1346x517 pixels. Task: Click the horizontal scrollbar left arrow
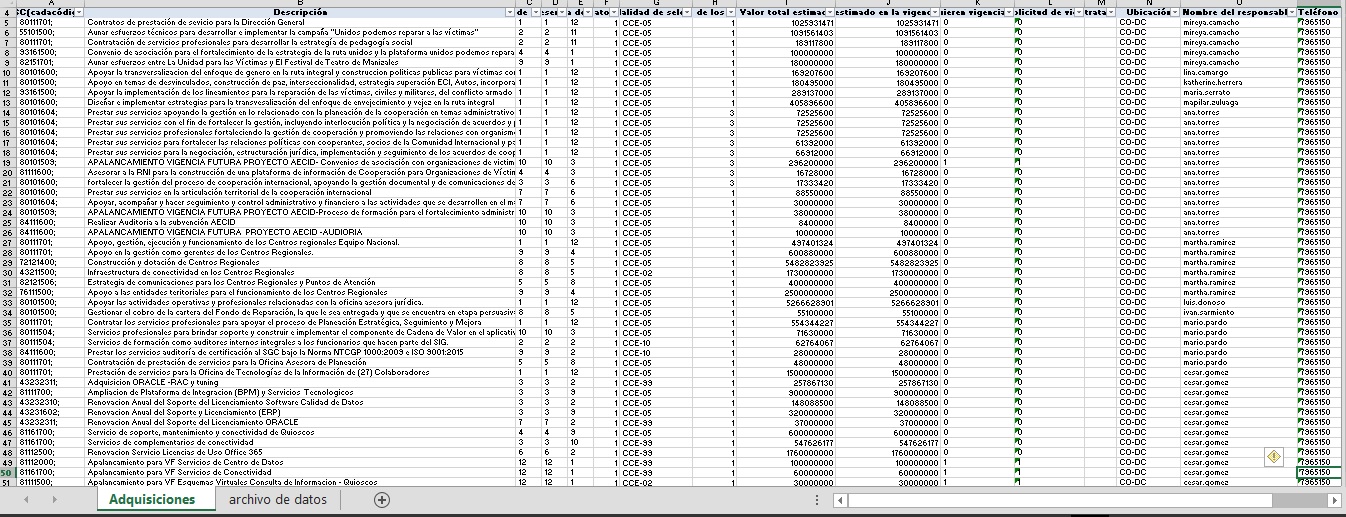click(x=842, y=500)
